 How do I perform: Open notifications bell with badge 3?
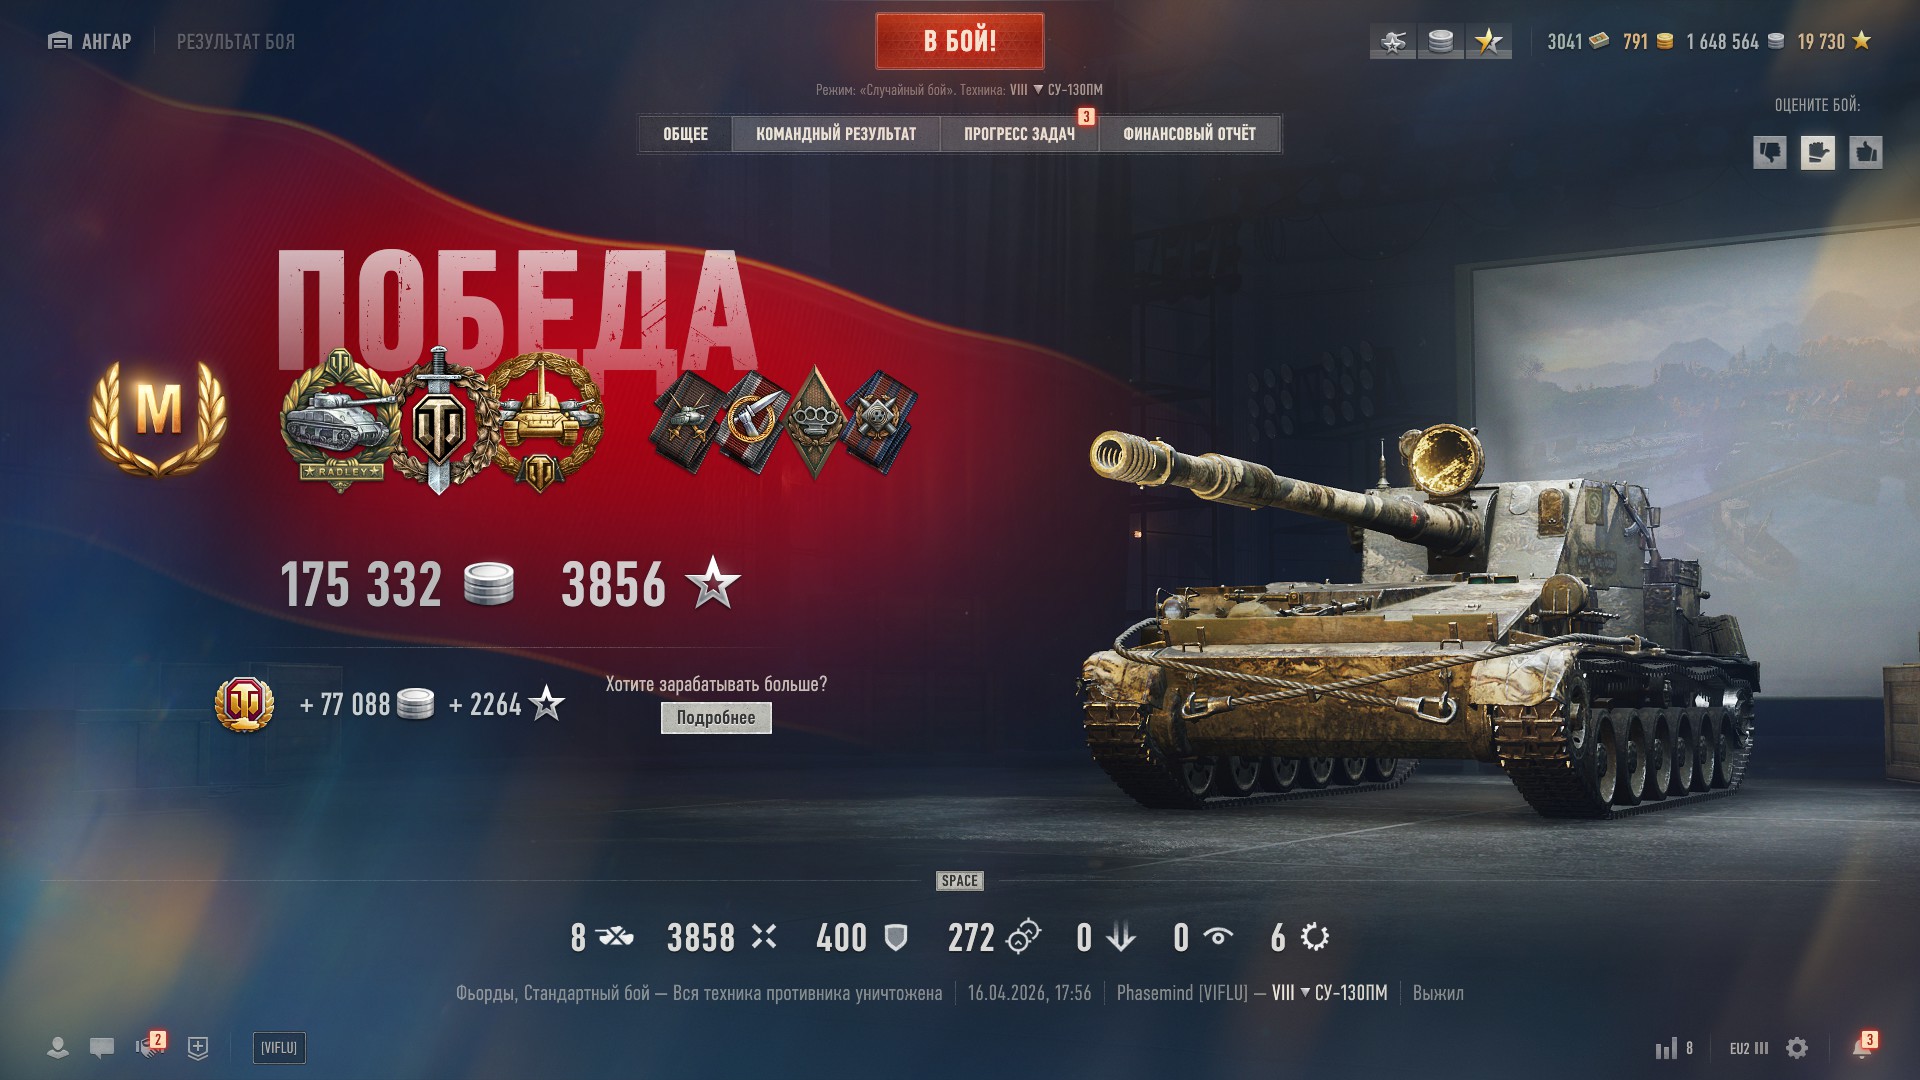coord(1863,1046)
